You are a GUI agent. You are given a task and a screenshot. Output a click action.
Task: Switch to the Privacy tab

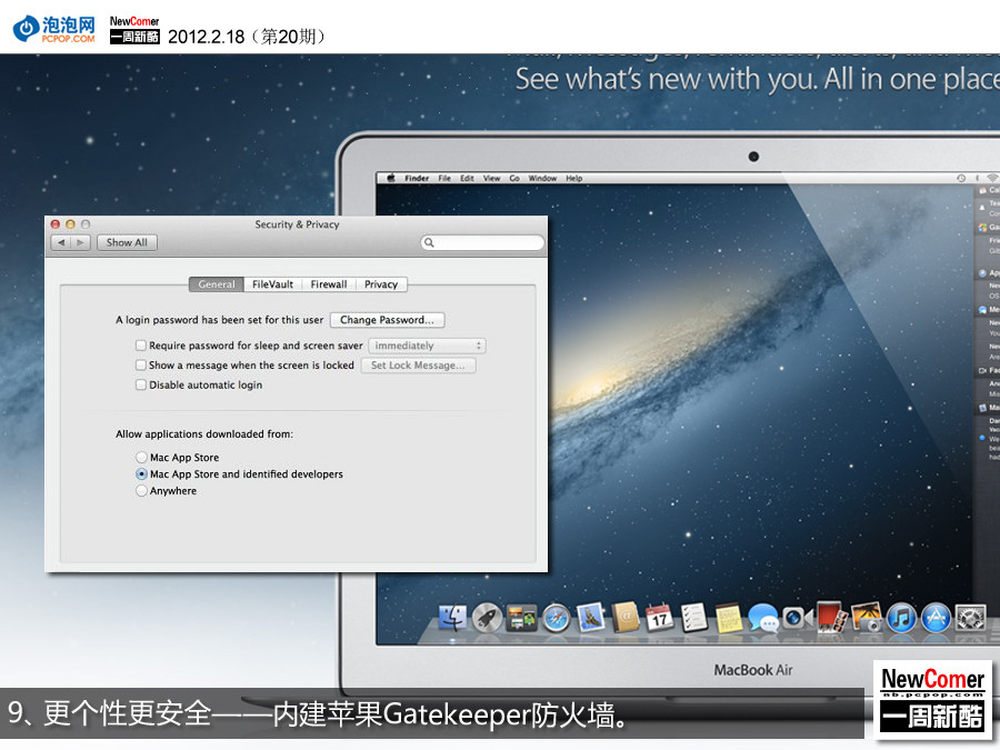point(381,284)
